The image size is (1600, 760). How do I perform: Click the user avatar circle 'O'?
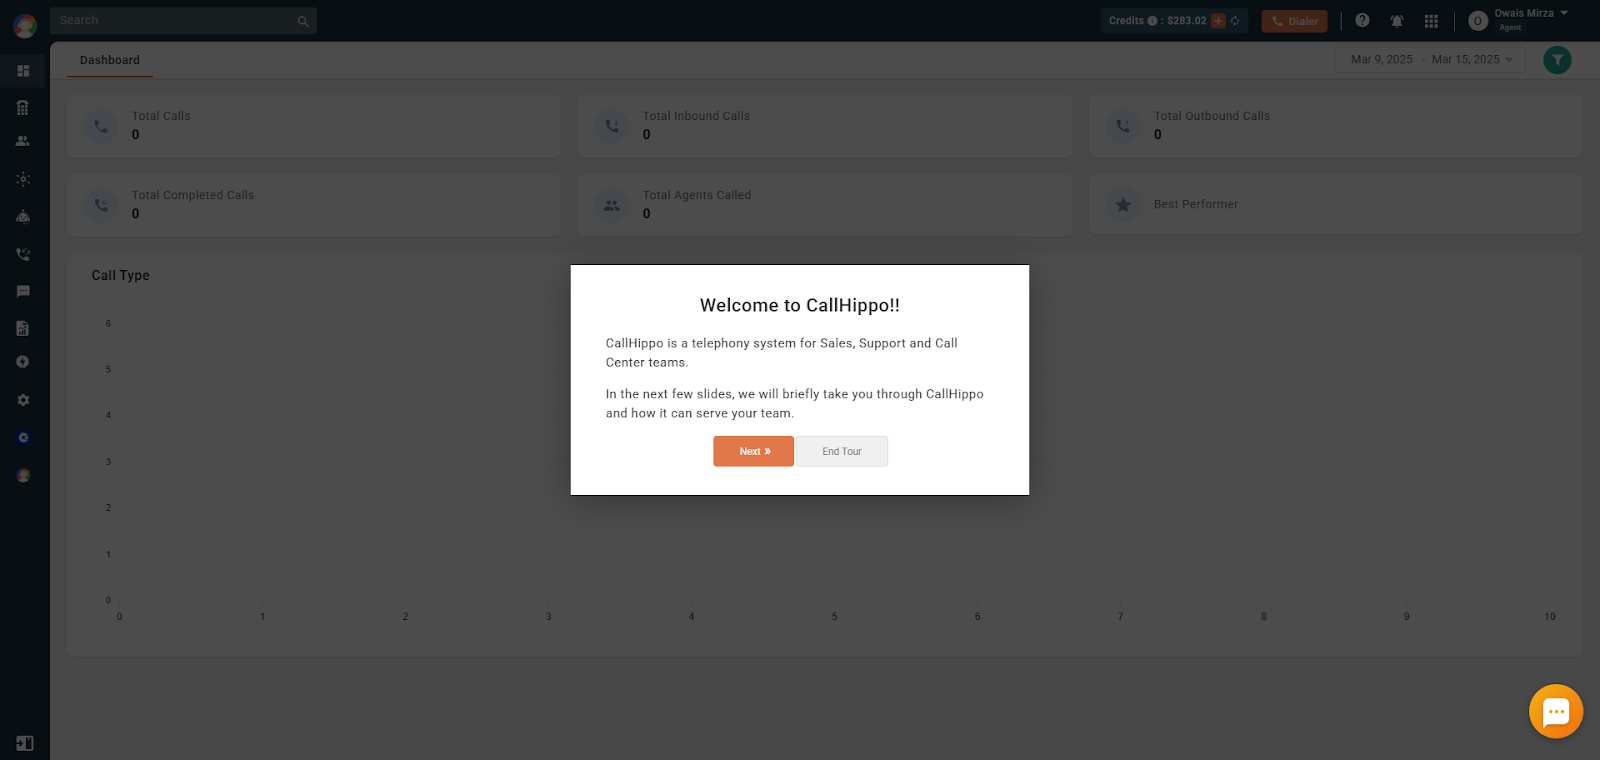tap(1478, 21)
